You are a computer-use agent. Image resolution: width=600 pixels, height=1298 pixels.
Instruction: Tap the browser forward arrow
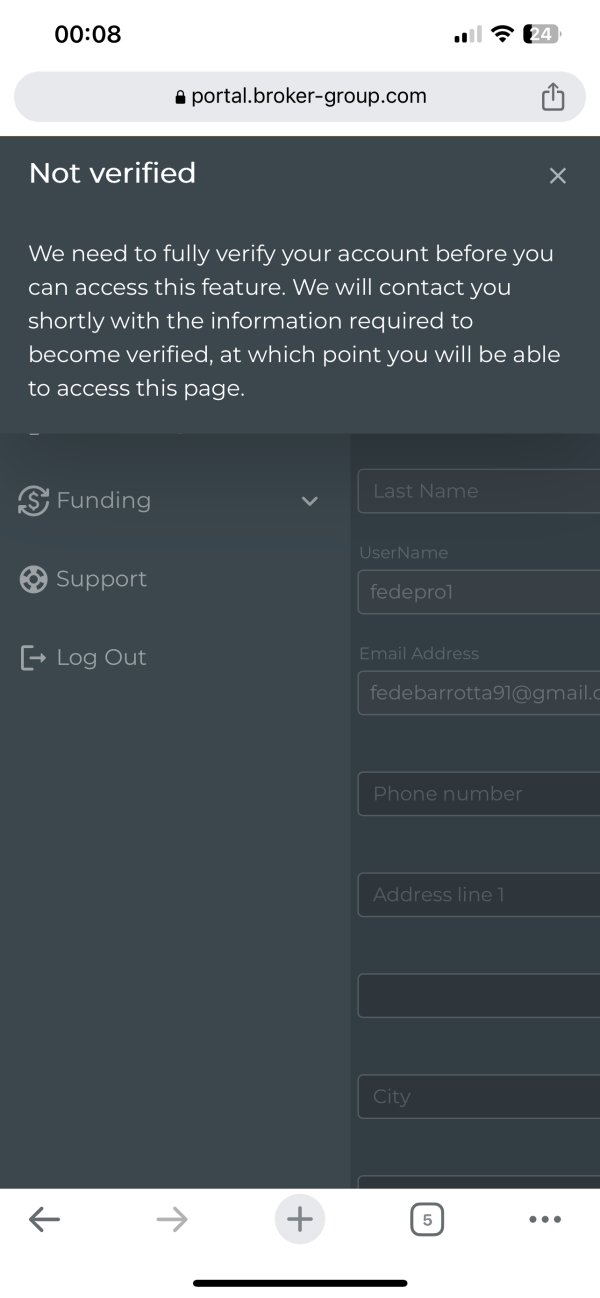[172, 1219]
